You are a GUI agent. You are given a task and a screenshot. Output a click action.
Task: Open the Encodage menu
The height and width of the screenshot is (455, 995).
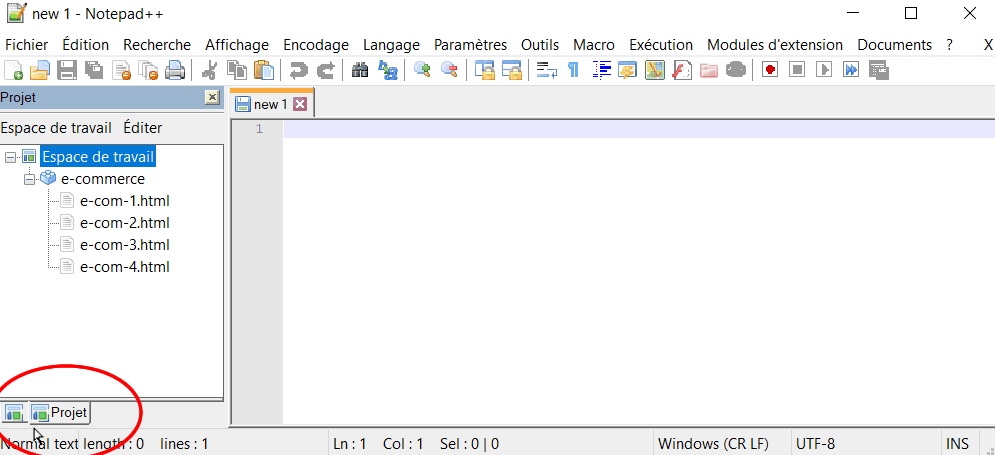click(x=316, y=45)
